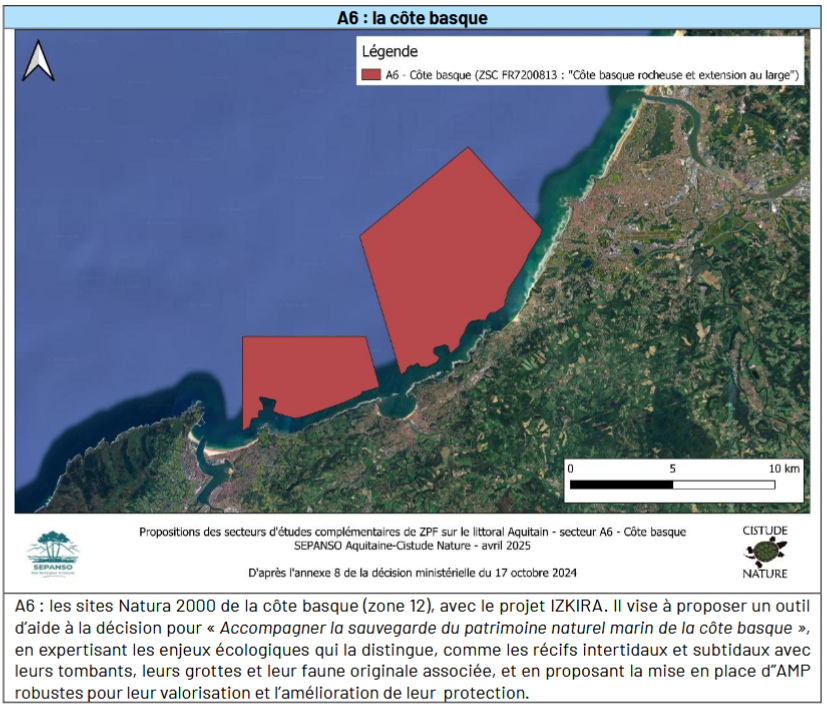Click the "Légende" heading

coord(389,51)
